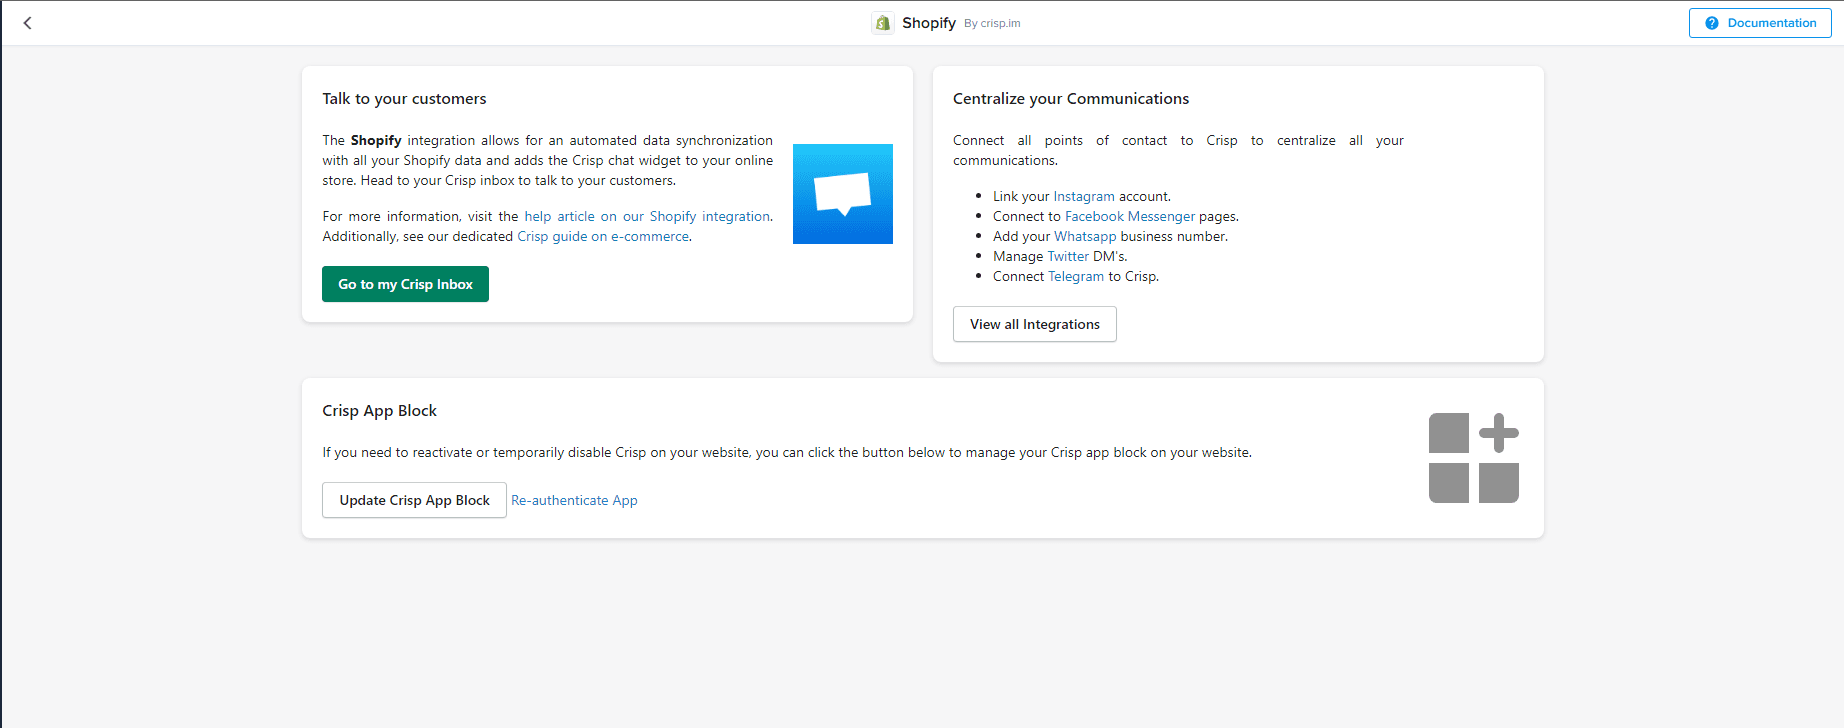Open the Telegram link
The height and width of the screenshot is (728, 1844).
(1076, 276)
